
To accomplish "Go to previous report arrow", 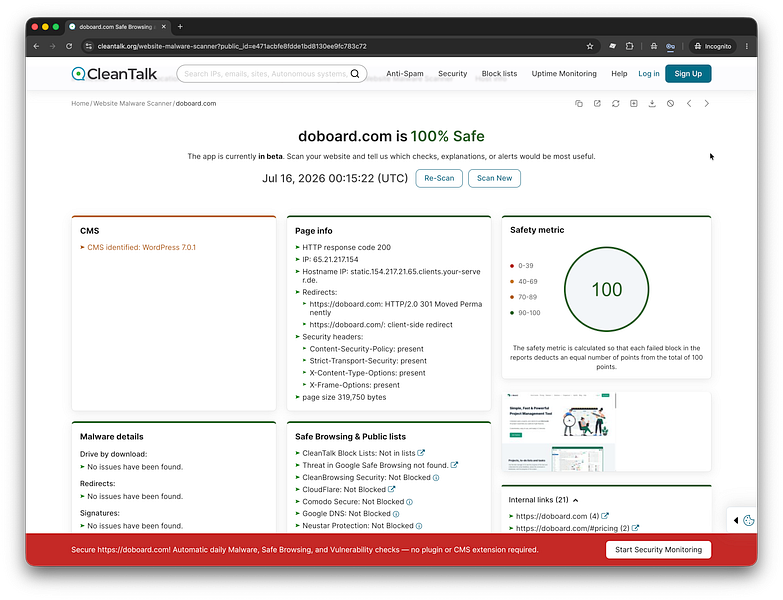I will 689,103.
